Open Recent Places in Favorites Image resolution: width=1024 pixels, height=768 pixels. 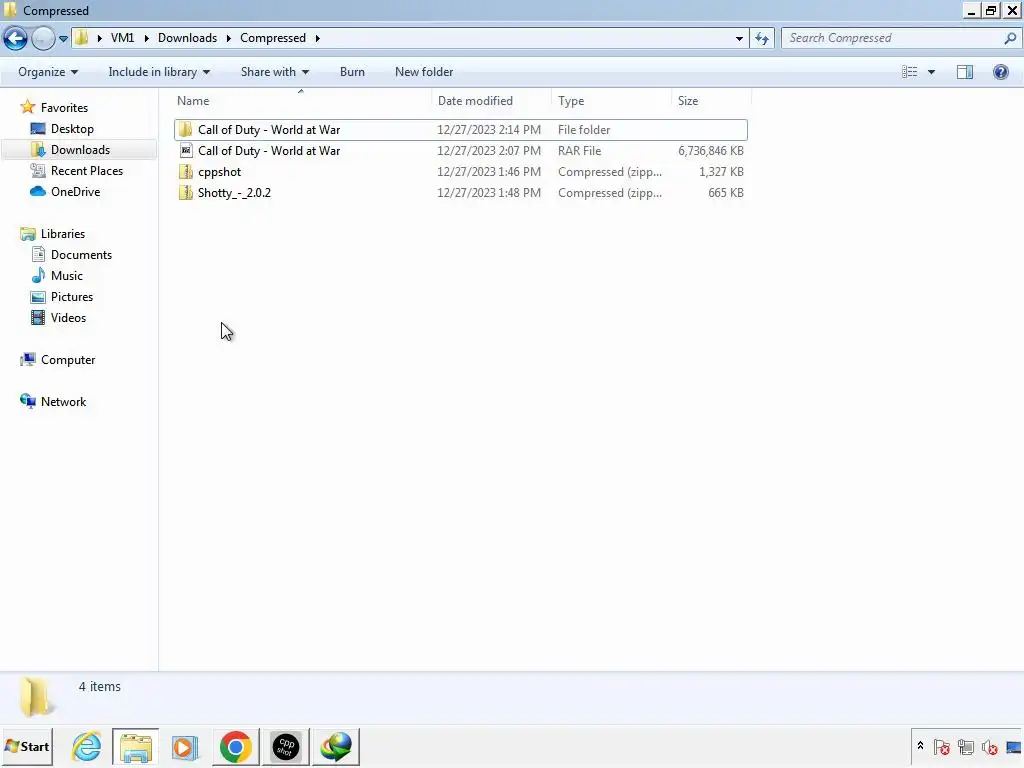click(86, 170)
